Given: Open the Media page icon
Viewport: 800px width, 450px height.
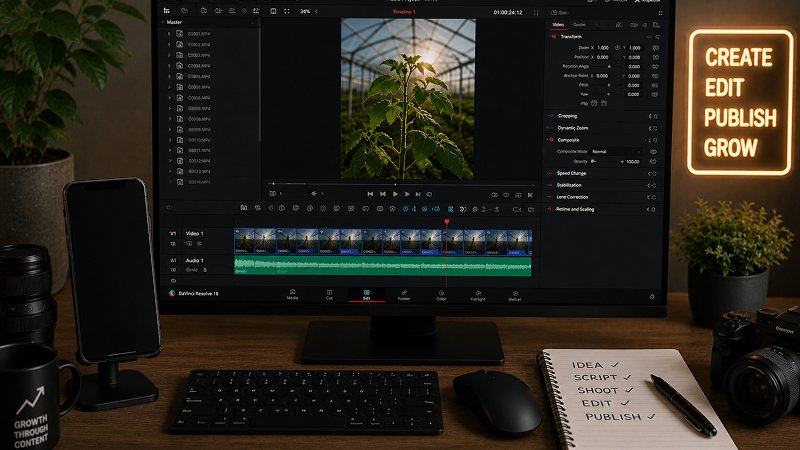Looking at the screenshot, I should click(x=292, y=295).
